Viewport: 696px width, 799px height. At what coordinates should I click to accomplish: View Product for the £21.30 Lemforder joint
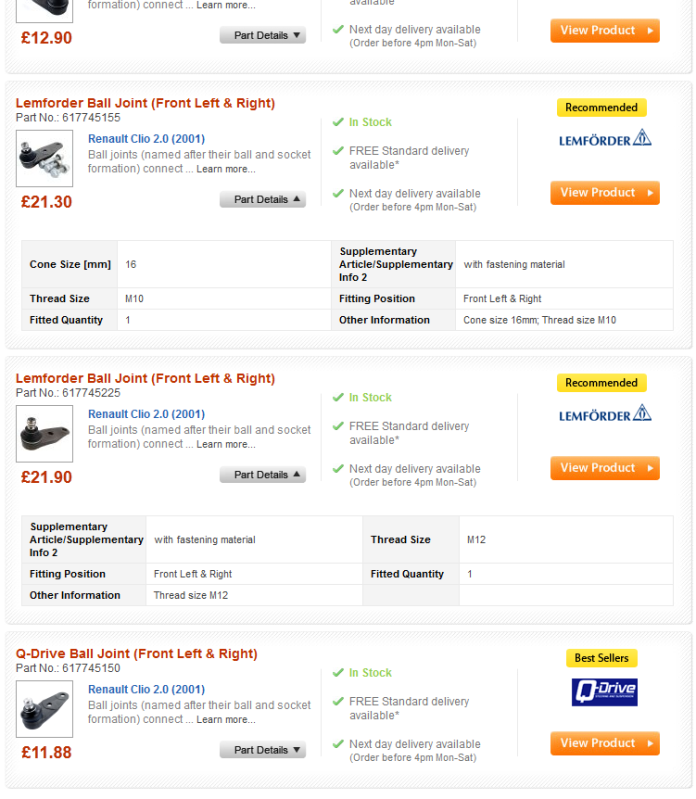(x=604, y=193)
